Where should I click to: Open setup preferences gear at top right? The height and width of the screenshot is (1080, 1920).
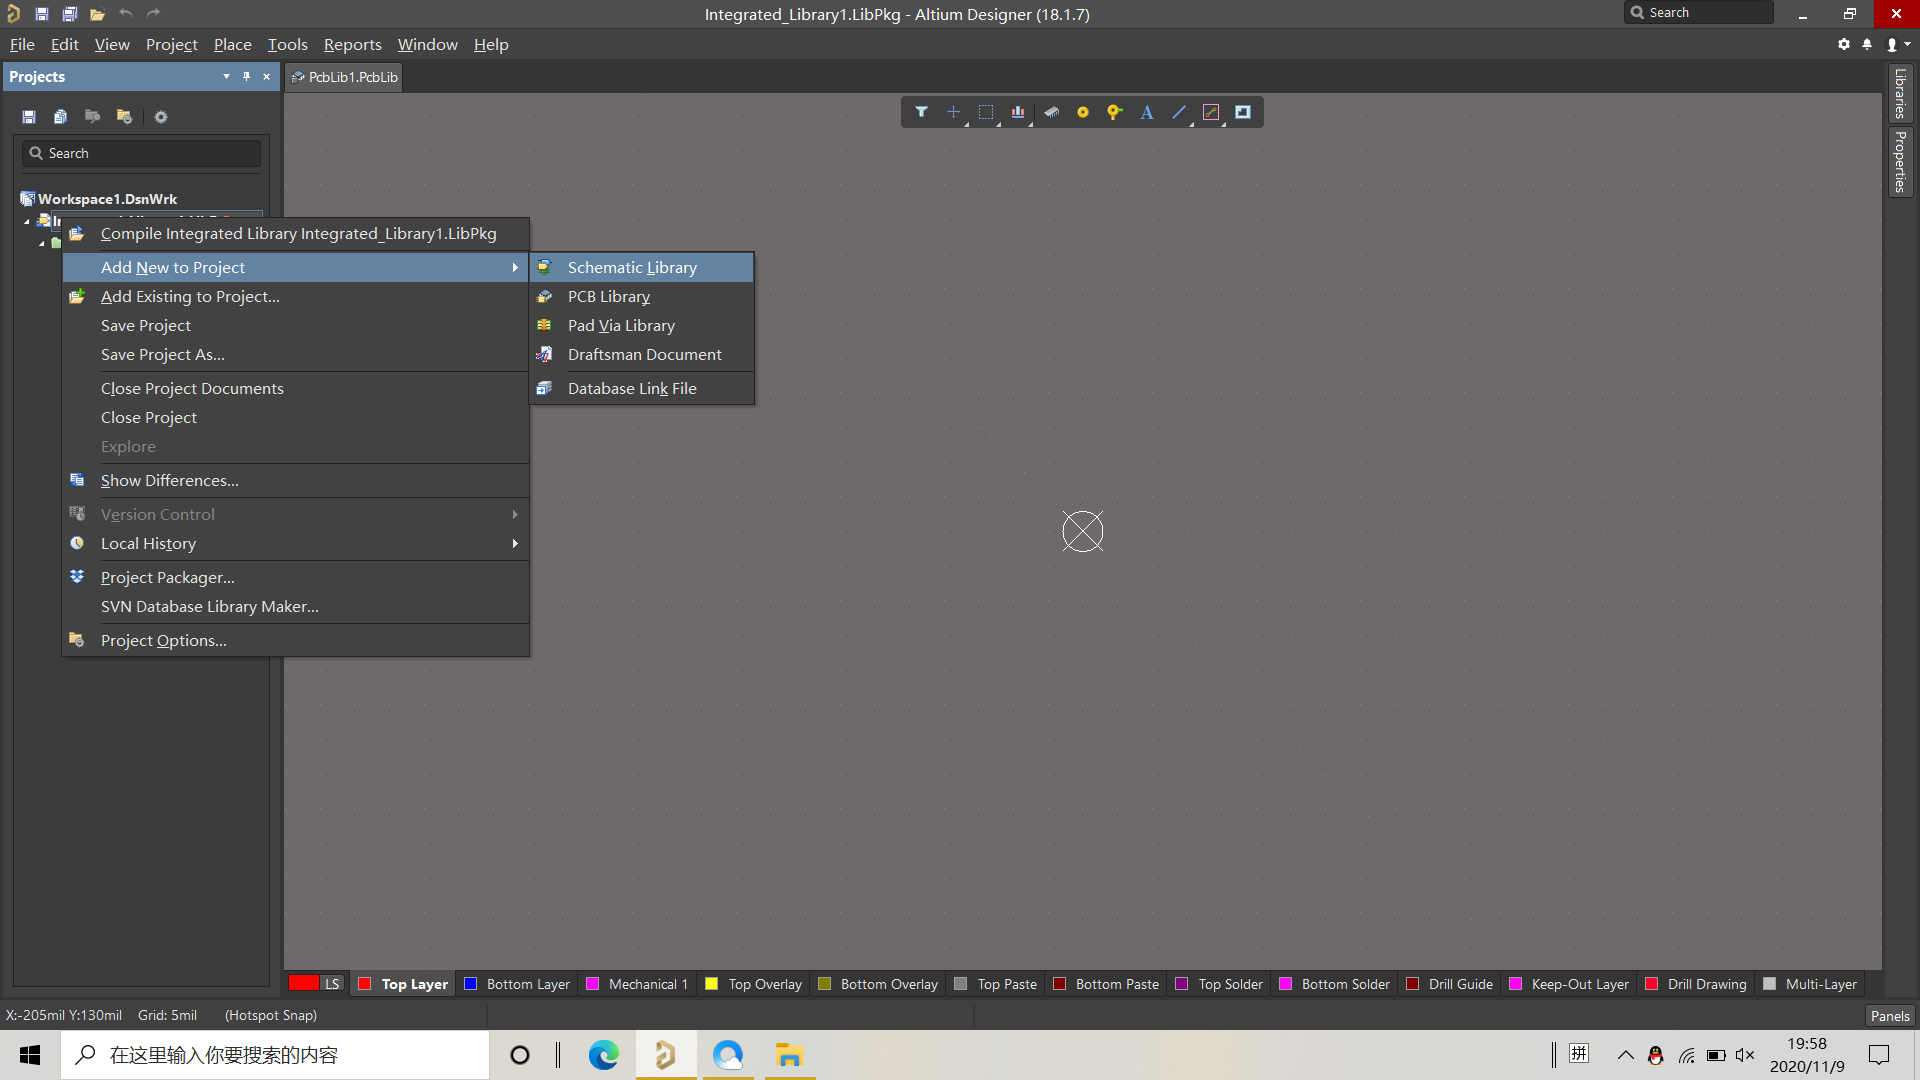(x=1844, y=44)
